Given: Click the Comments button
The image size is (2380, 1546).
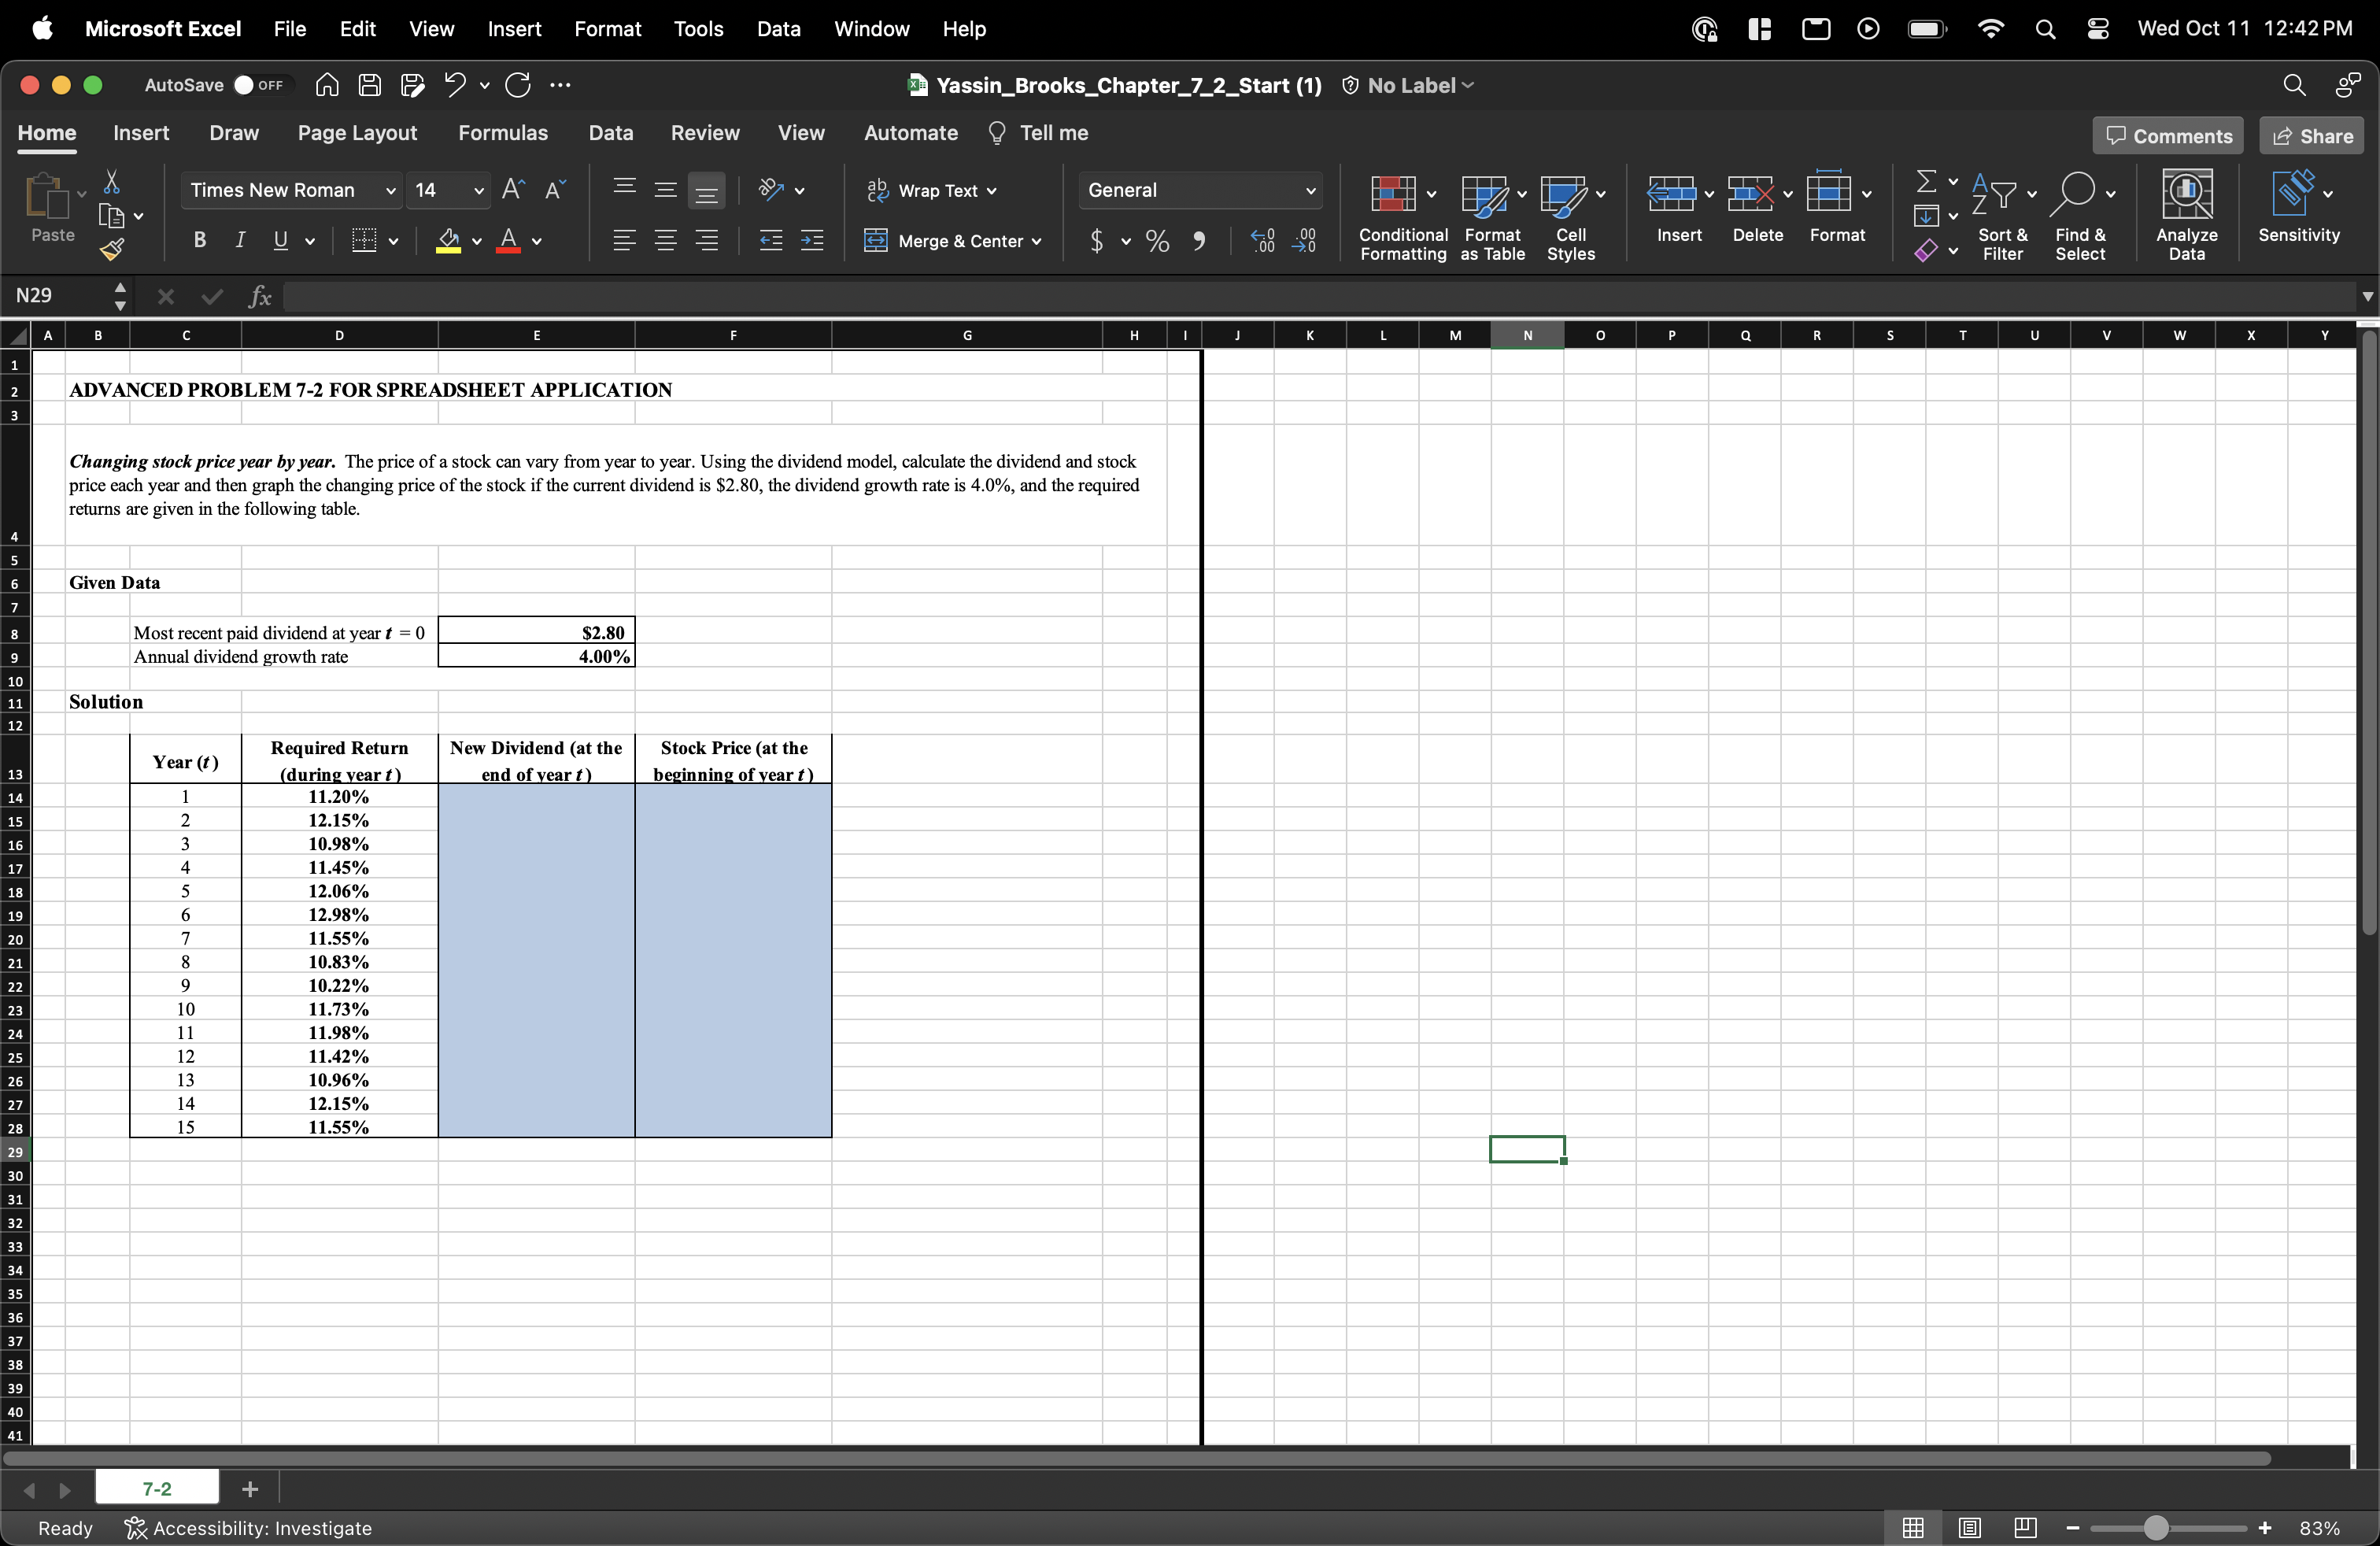Looking at the screenshot, I should (x=2167, y=135).
